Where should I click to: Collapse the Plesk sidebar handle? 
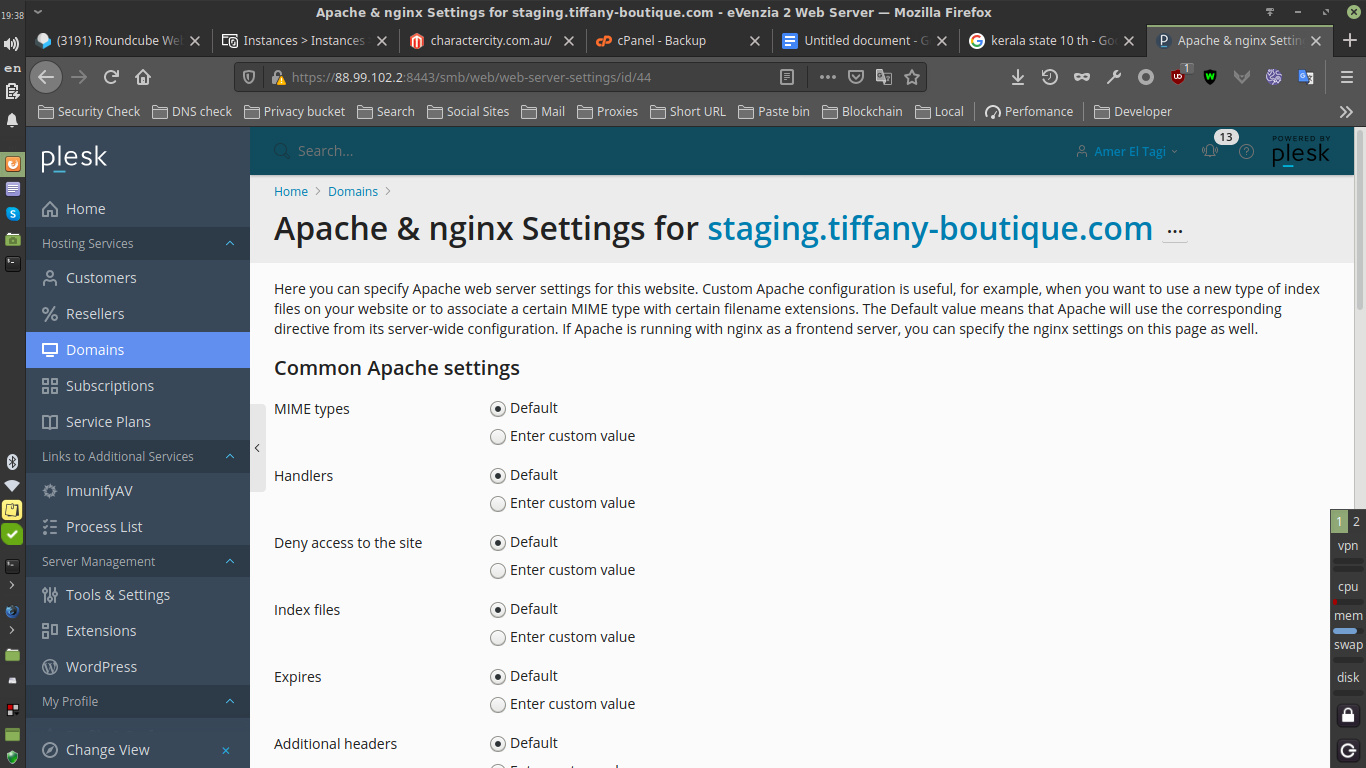[x=257, y=448]
